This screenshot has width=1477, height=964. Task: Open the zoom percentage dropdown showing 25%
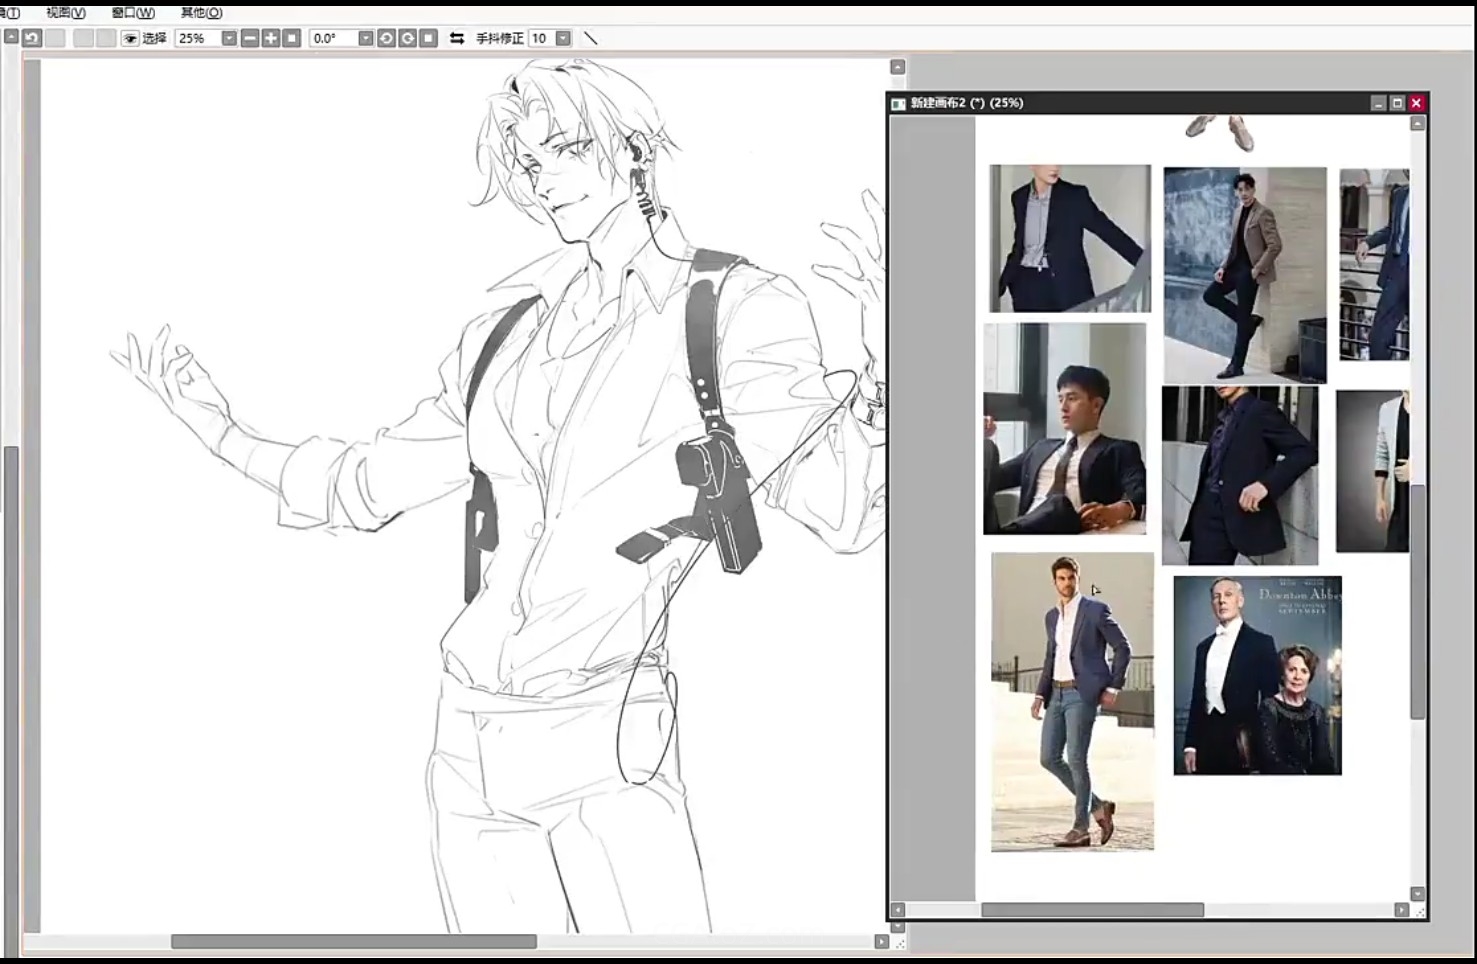229,38
